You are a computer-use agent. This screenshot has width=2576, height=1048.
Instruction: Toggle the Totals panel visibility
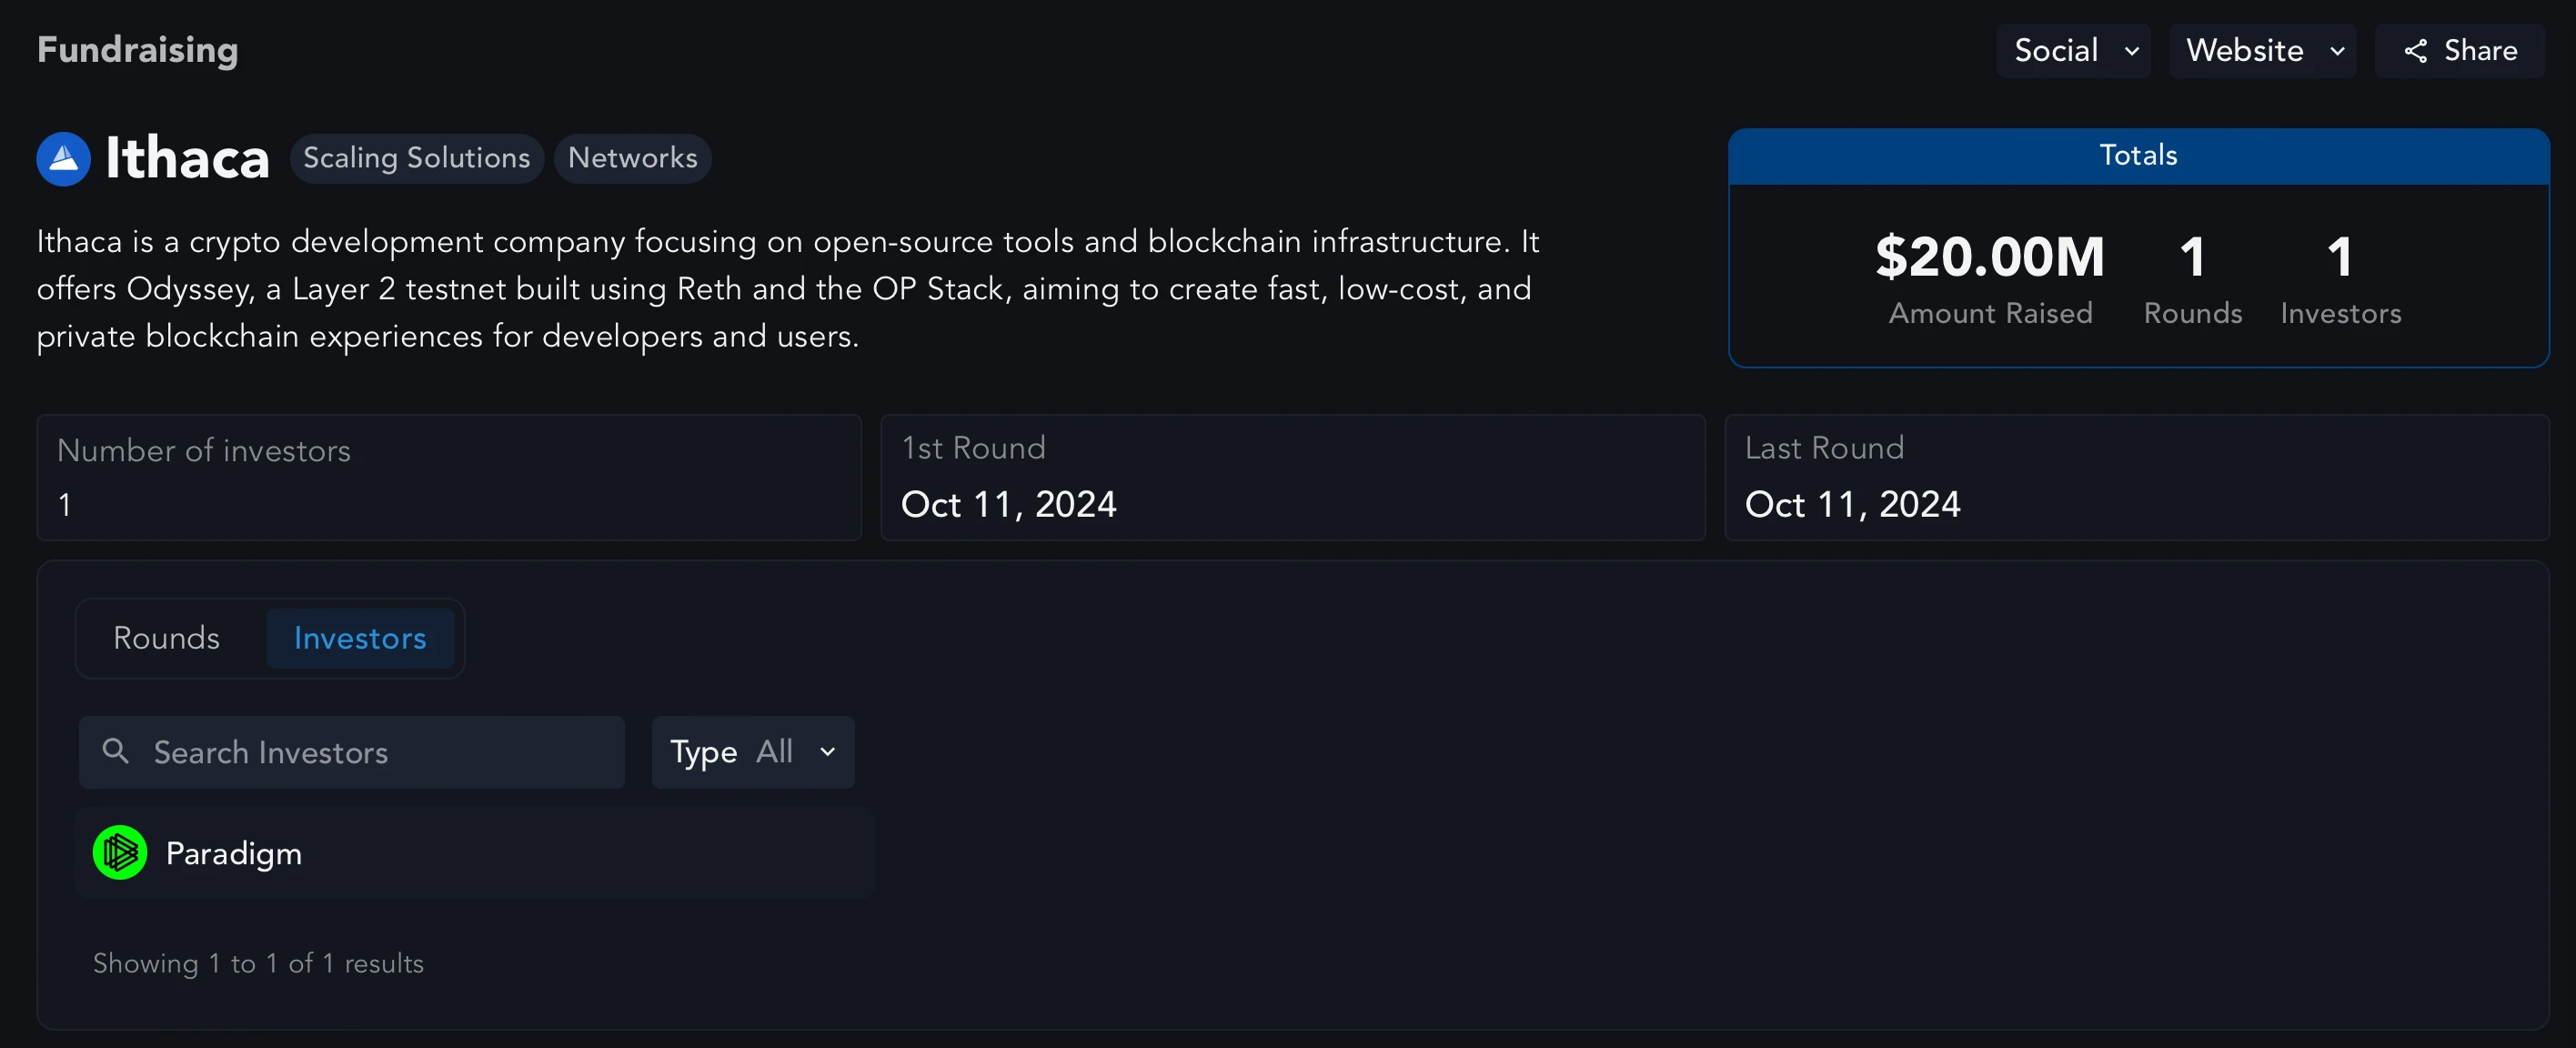point(2138,155)
